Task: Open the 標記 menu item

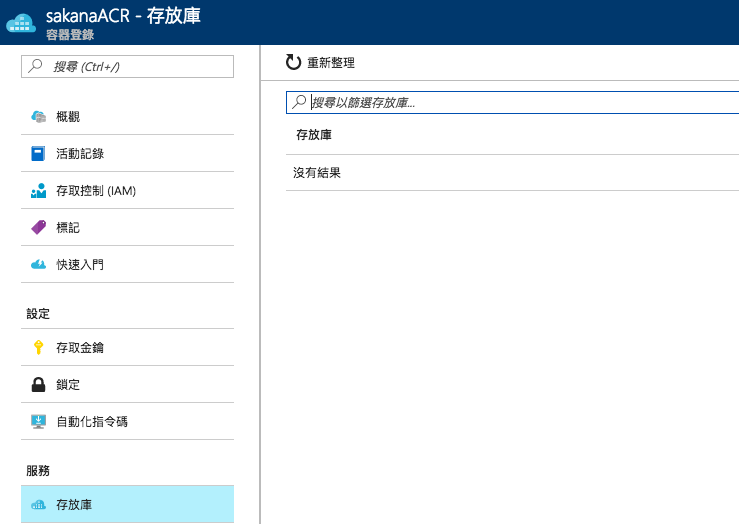Action: (127, 227)
